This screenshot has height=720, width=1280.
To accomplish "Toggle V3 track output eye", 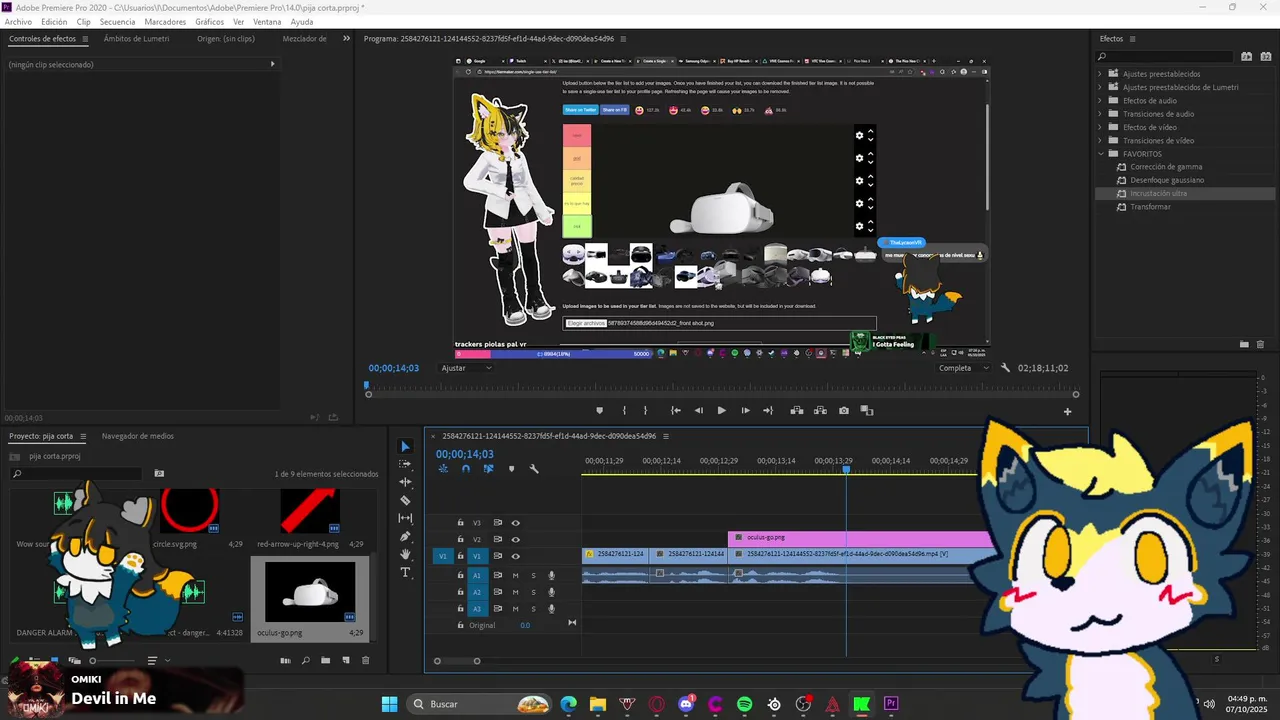I will tap(516, 523).
